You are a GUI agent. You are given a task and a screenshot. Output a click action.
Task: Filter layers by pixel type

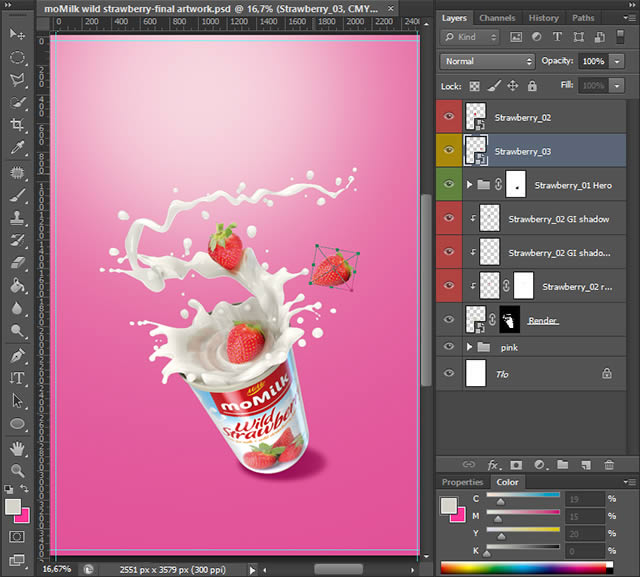pos(516,37)
